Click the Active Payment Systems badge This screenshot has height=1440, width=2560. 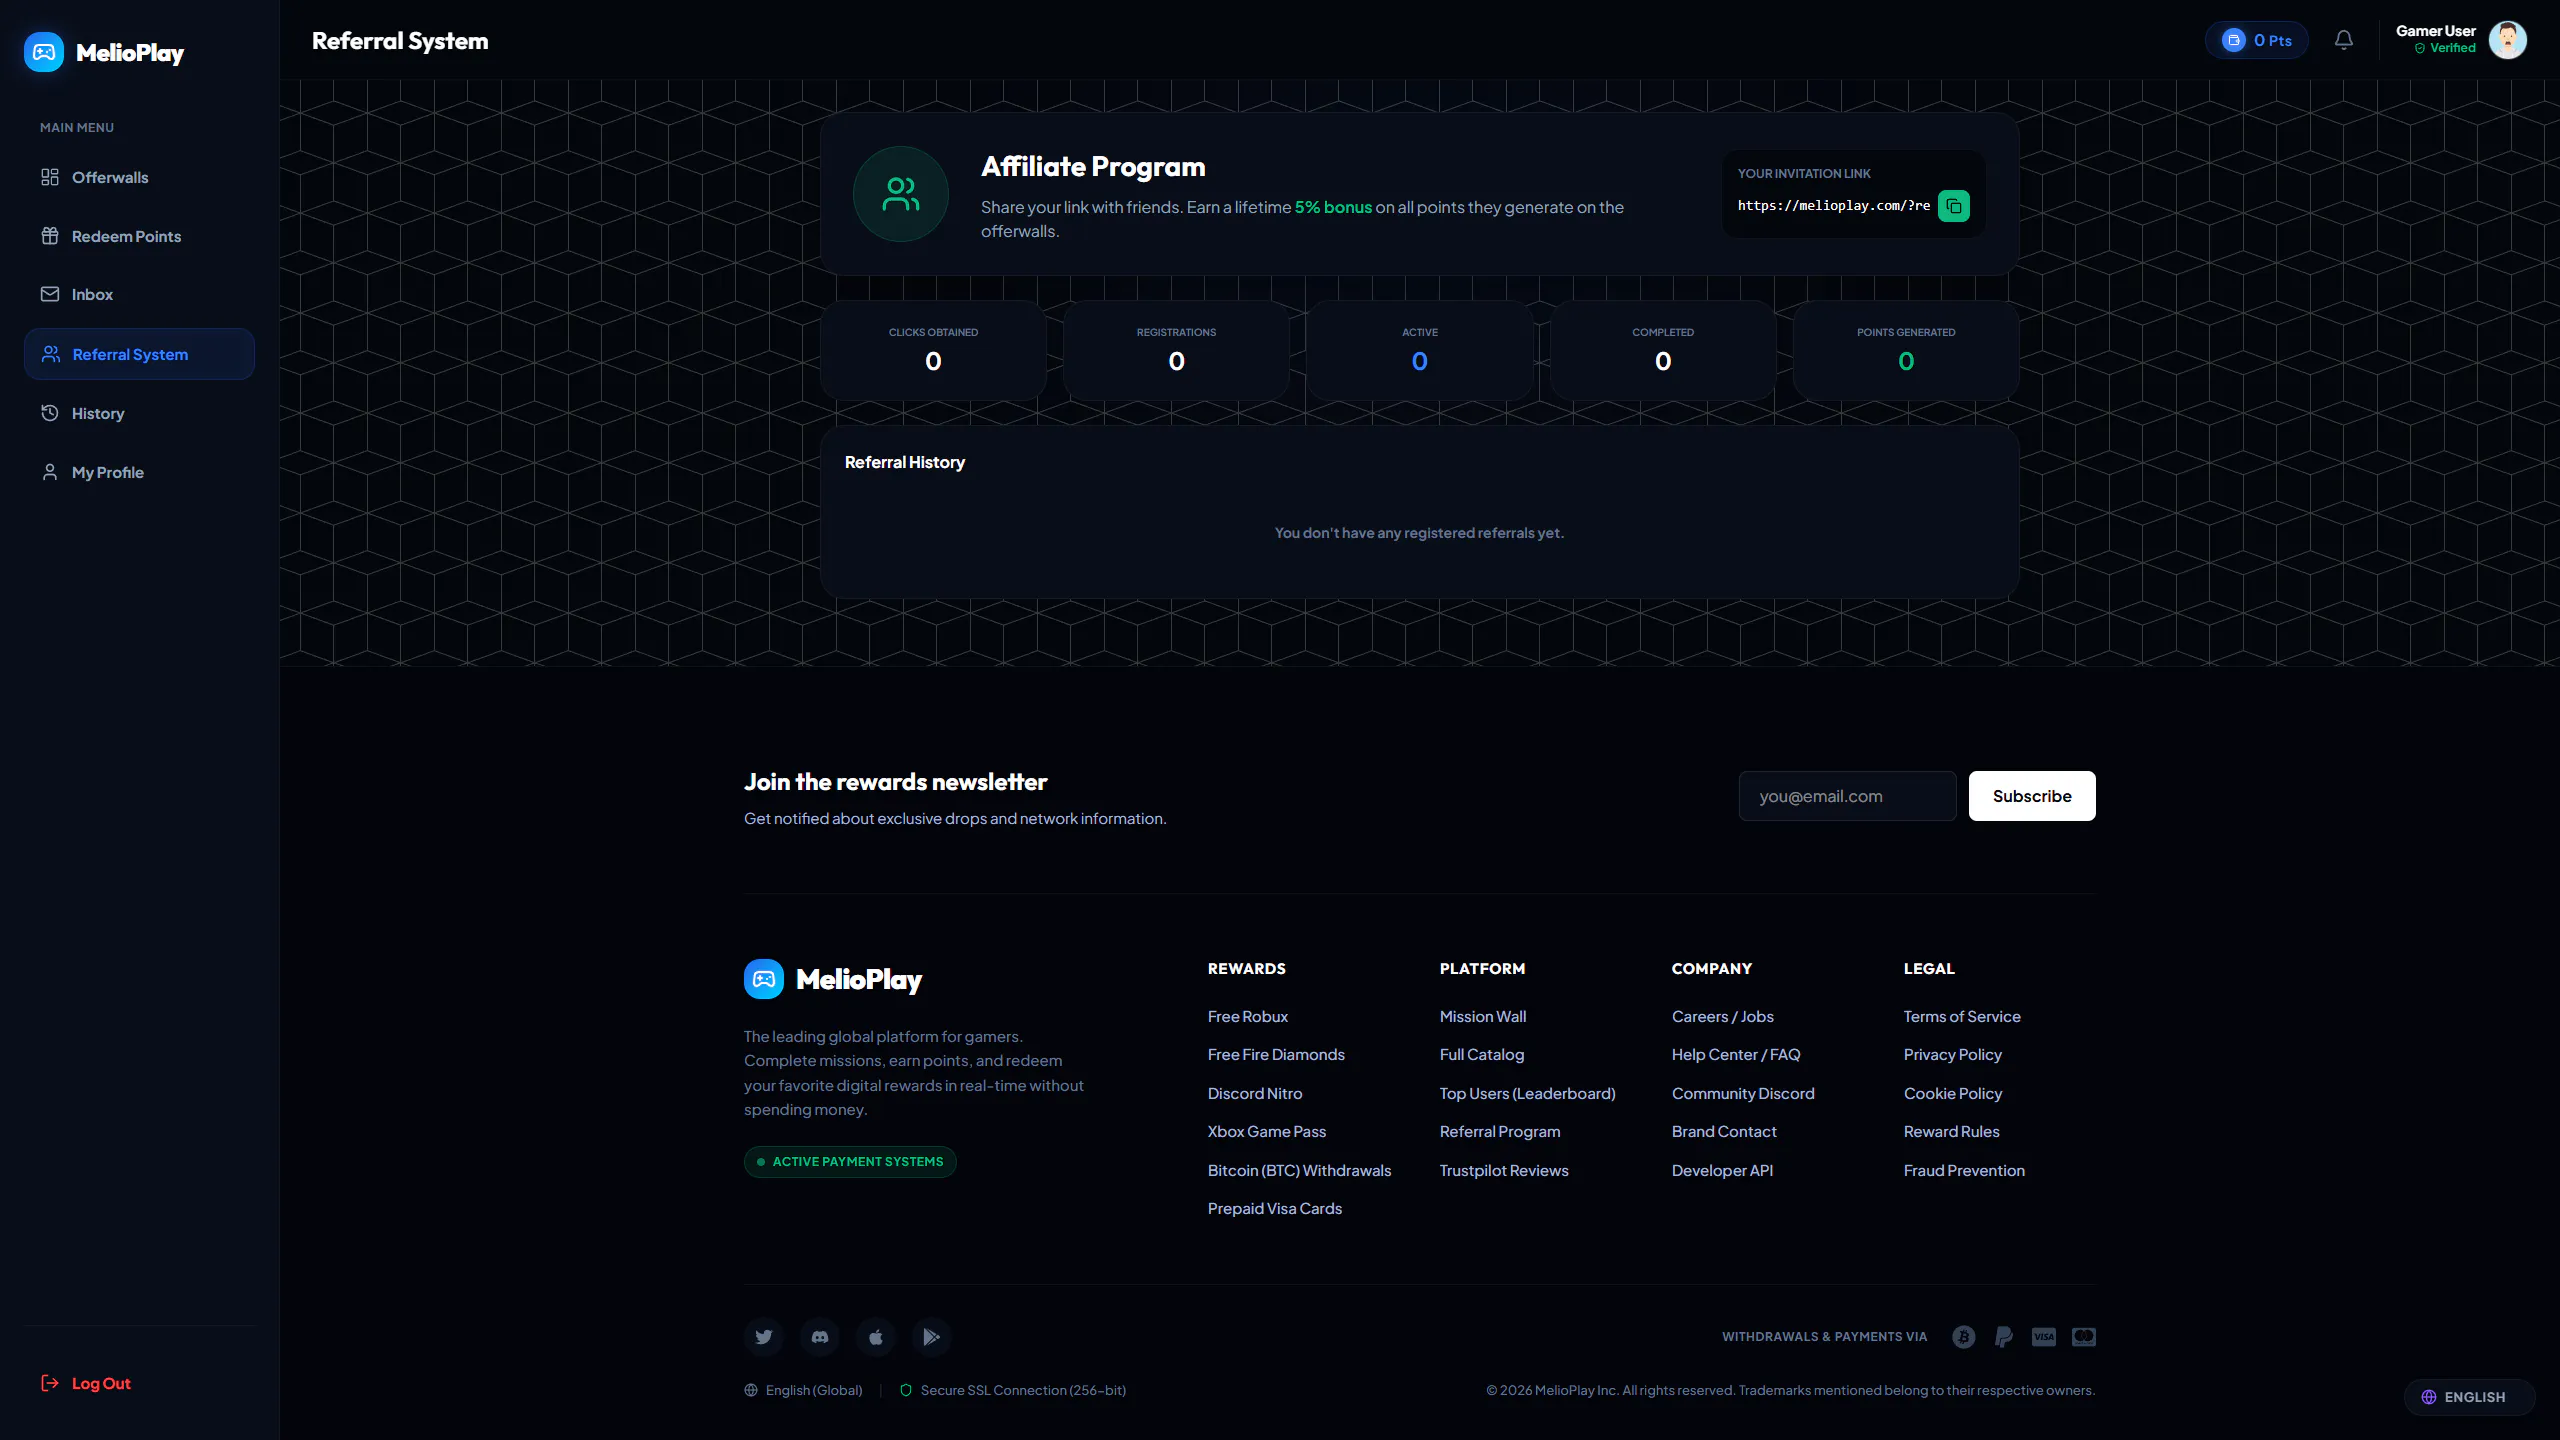click(850, 1162)
